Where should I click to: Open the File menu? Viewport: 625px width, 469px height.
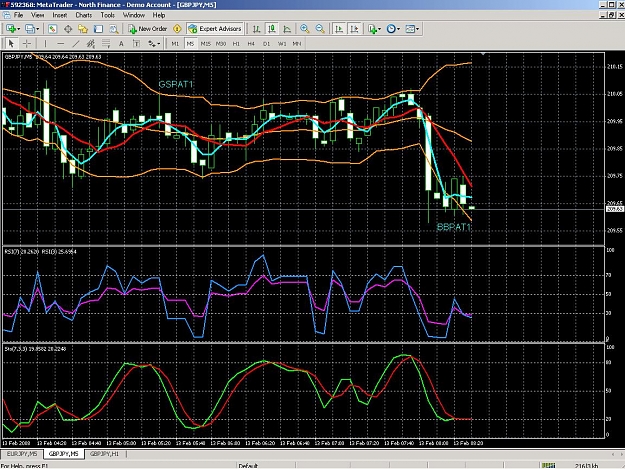click(18, 15)
